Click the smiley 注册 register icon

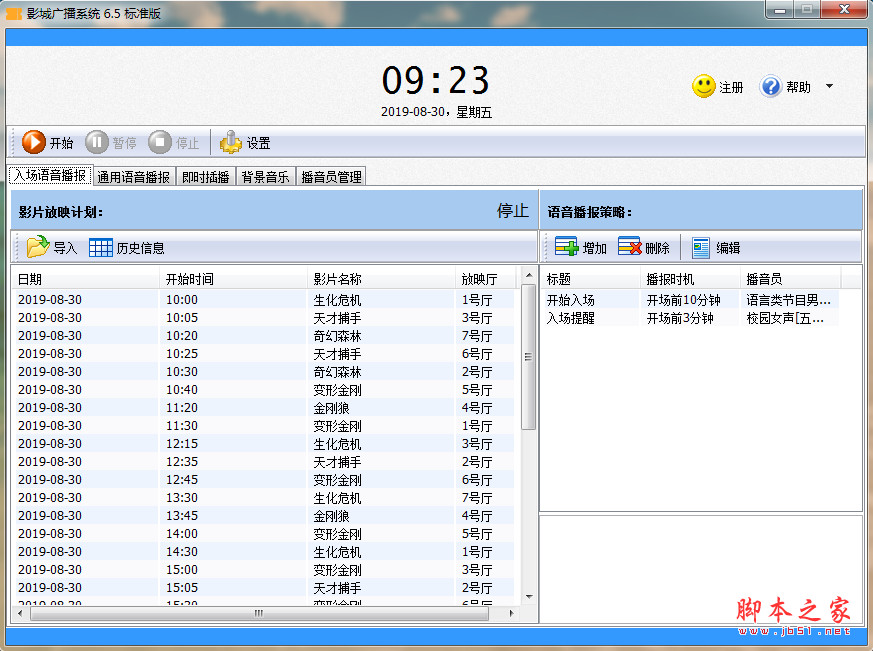[x=703, y=87]
